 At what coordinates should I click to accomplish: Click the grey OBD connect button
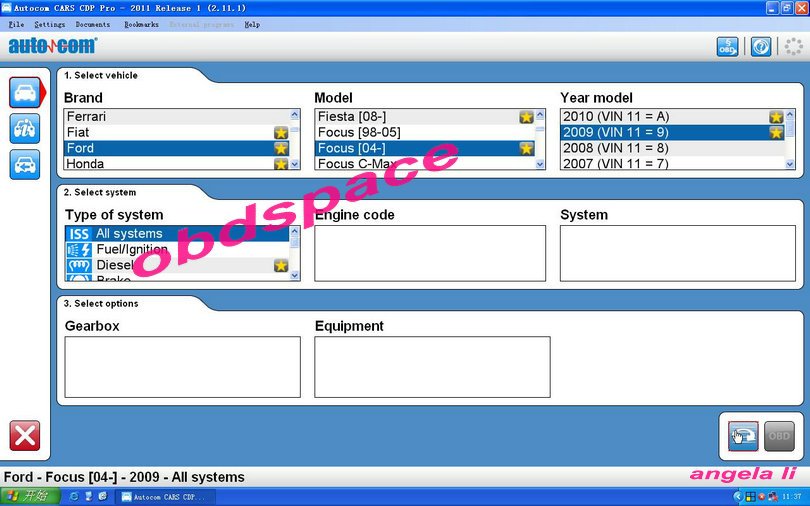coord(779,436)
